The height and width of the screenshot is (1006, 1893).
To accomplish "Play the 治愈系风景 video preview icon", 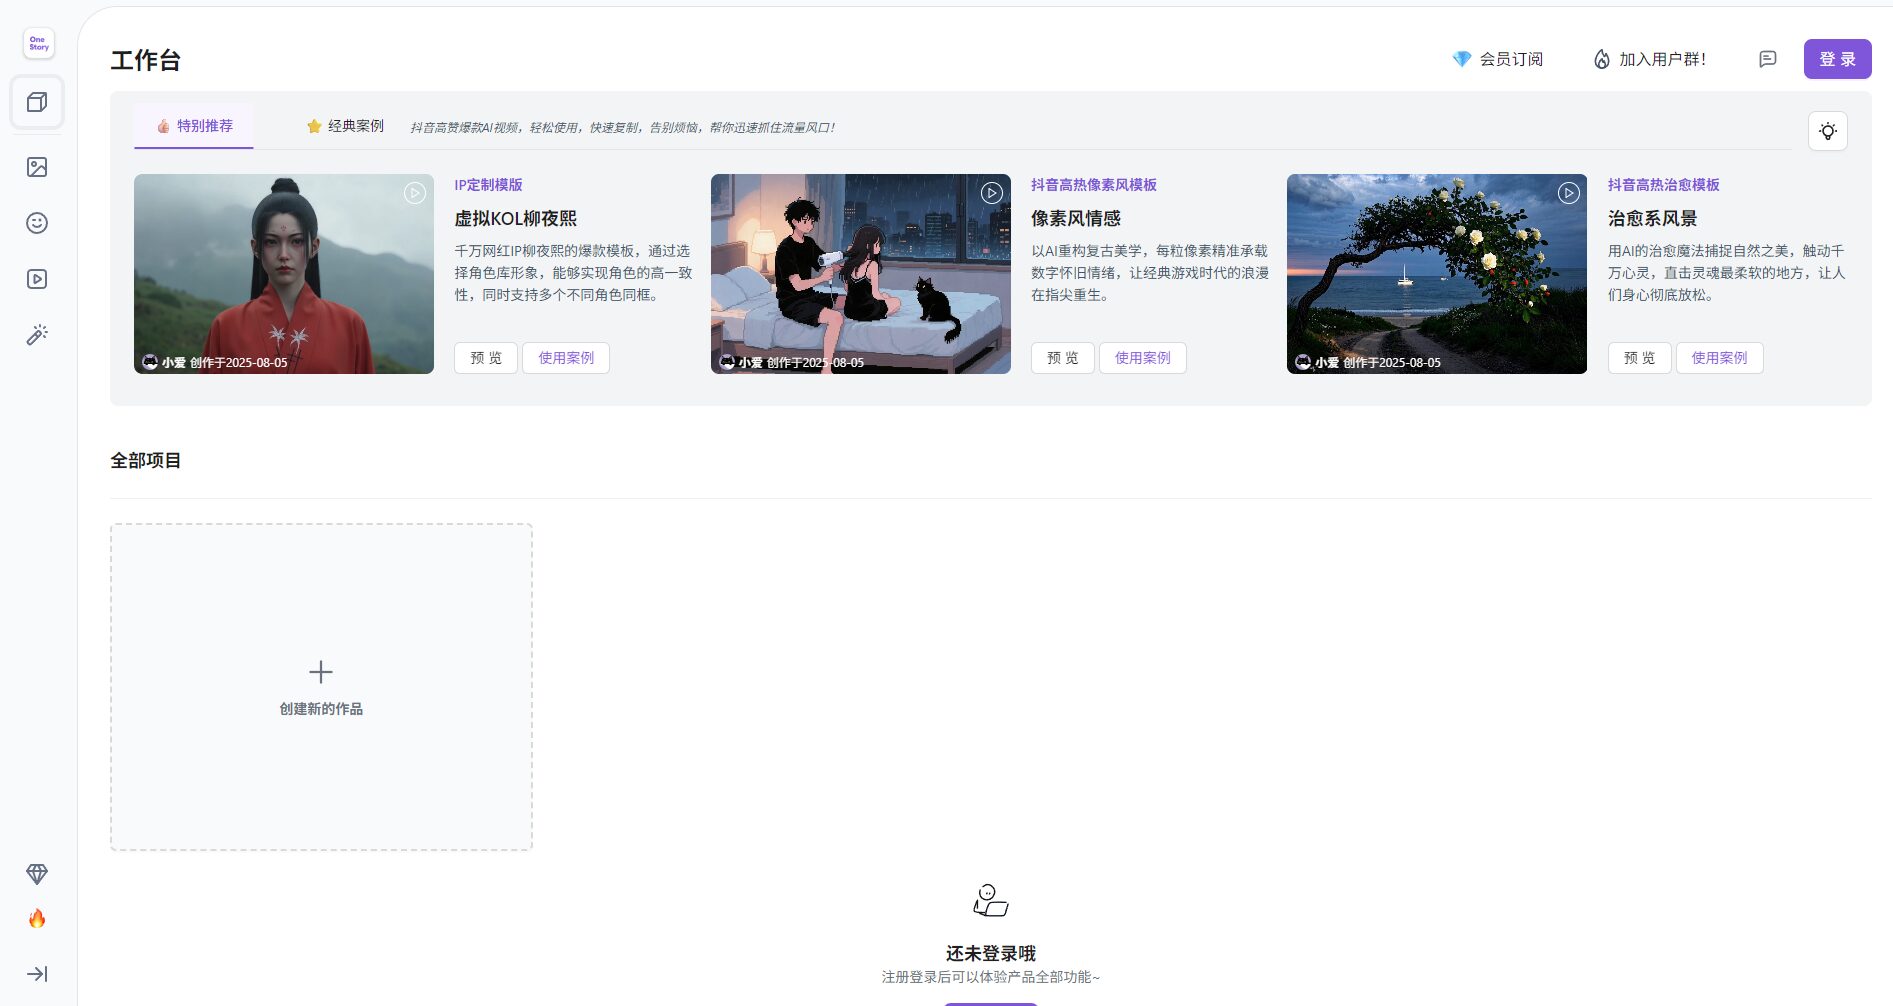I will 1569,193.
